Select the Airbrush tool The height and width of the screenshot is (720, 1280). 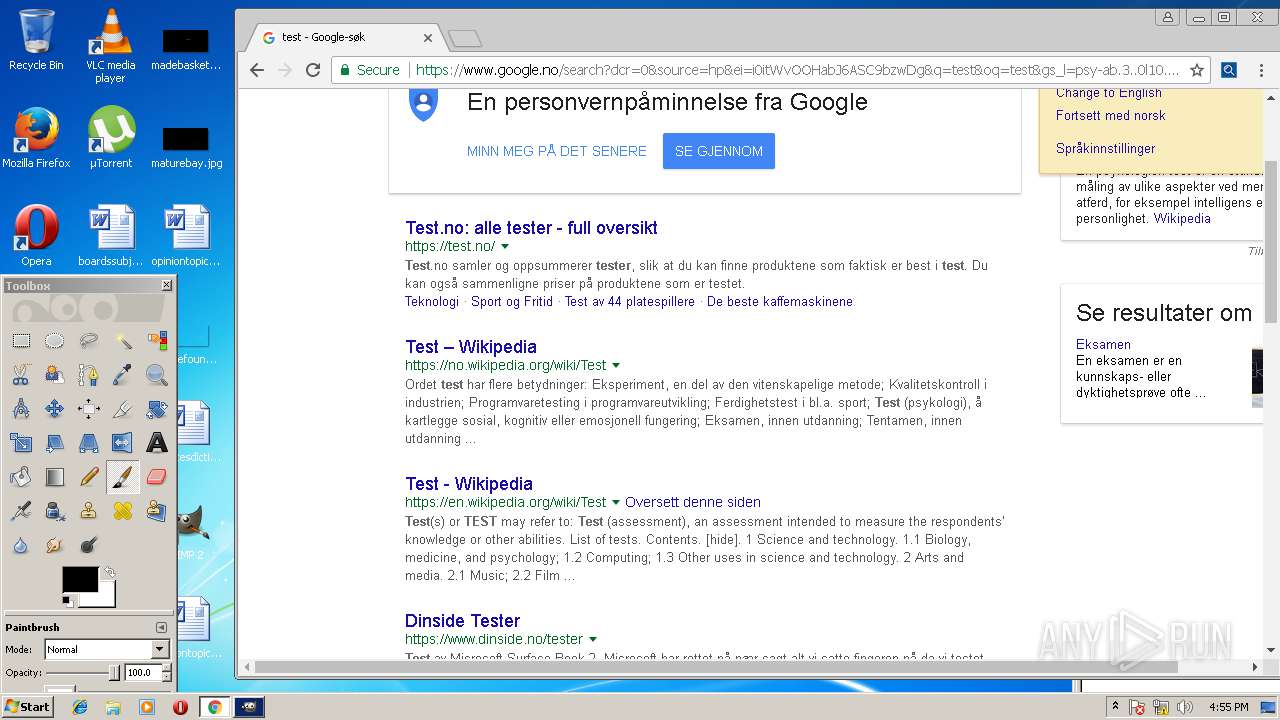pyautogui.click(x=21, y=511)
